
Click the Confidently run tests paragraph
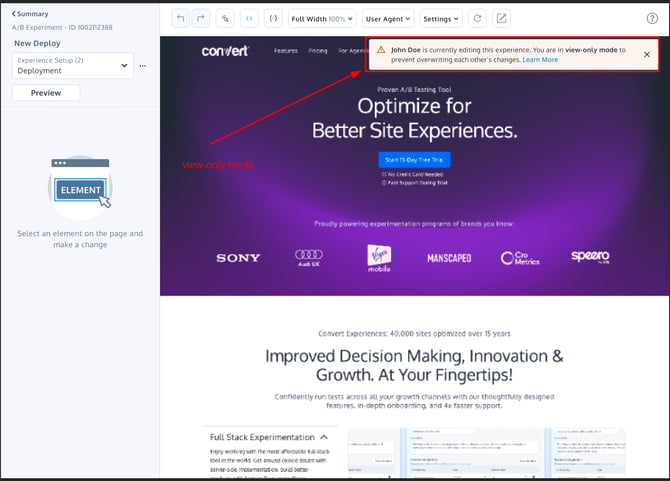tap(414, 401)
